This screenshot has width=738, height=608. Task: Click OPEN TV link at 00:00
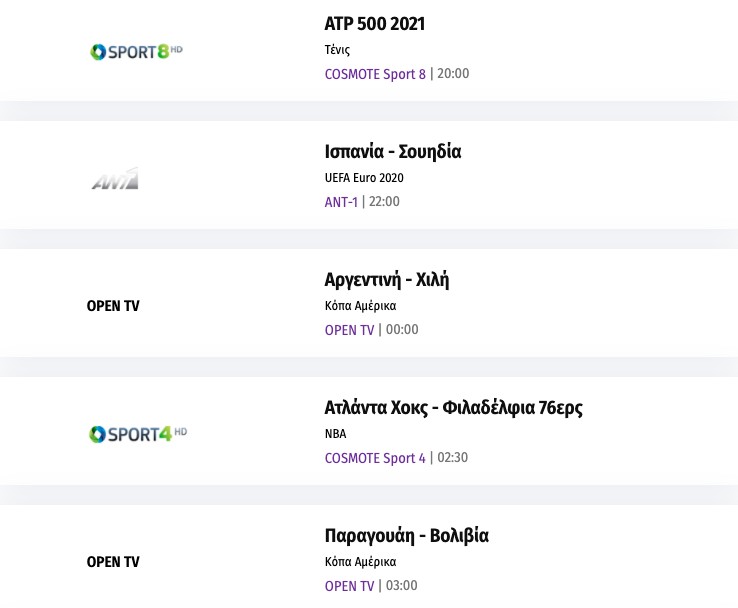point(349,330)
